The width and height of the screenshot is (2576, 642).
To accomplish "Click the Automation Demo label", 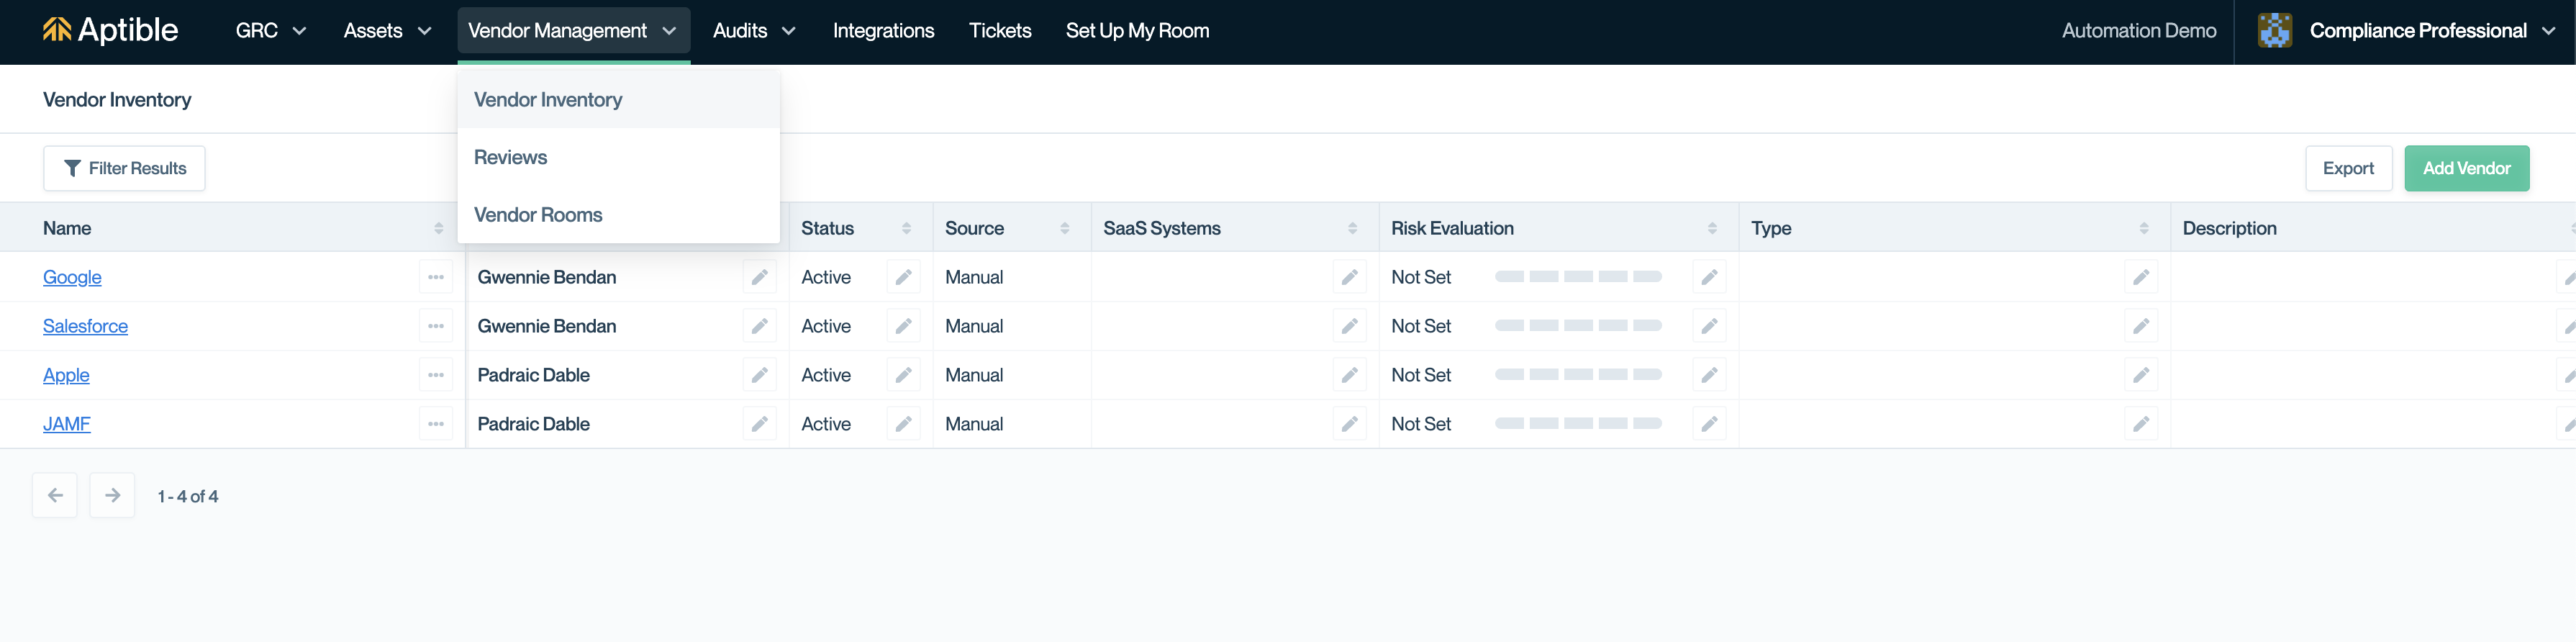I will tap(2139, 31).
